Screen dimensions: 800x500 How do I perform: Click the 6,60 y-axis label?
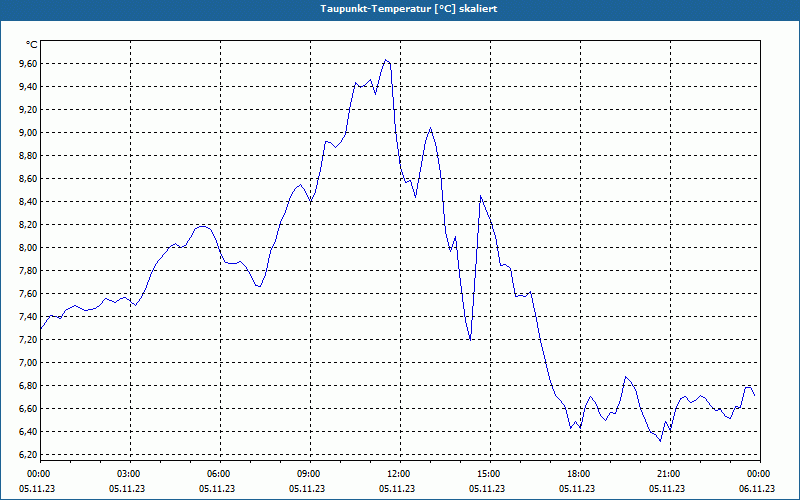tap(28, 409)
